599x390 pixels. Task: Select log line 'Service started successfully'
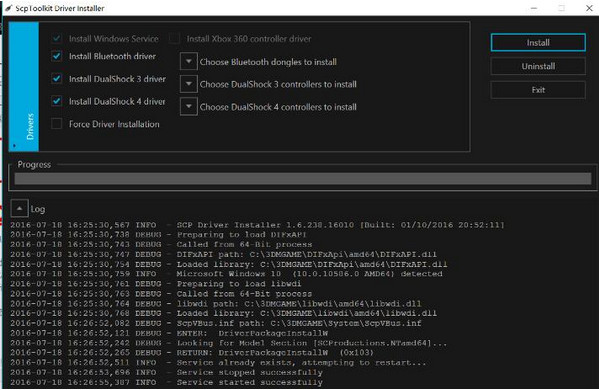click(166, 382)
